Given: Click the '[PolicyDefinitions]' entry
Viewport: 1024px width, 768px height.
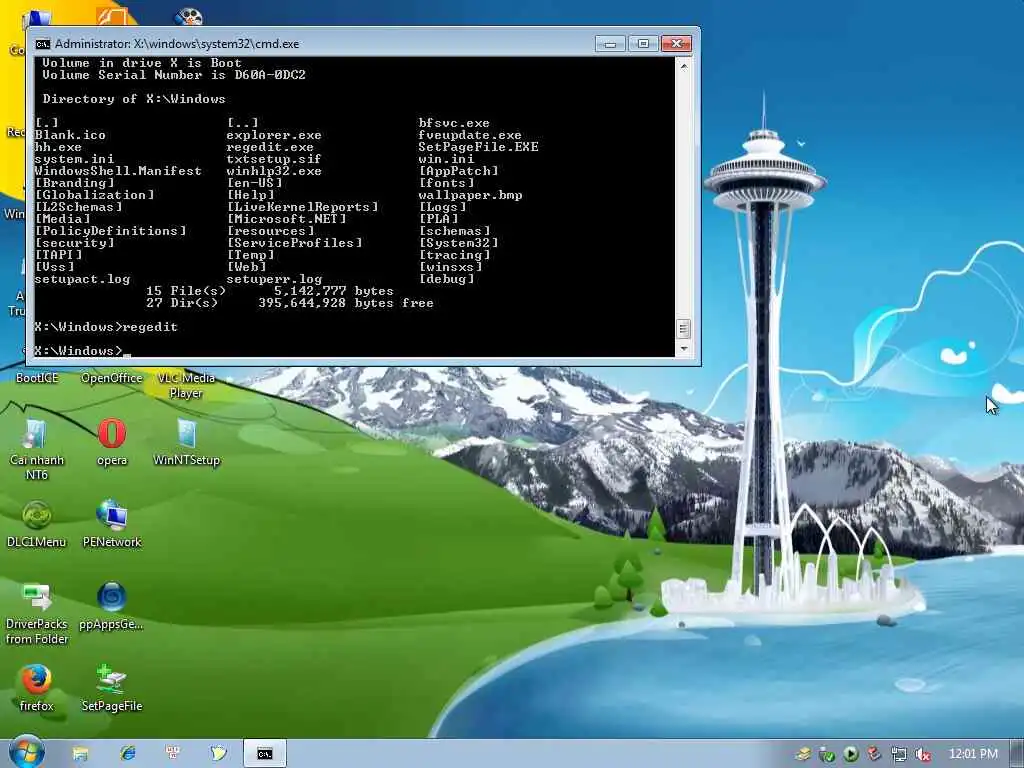Looking at the screenshot, I should (x=110, y=231).
